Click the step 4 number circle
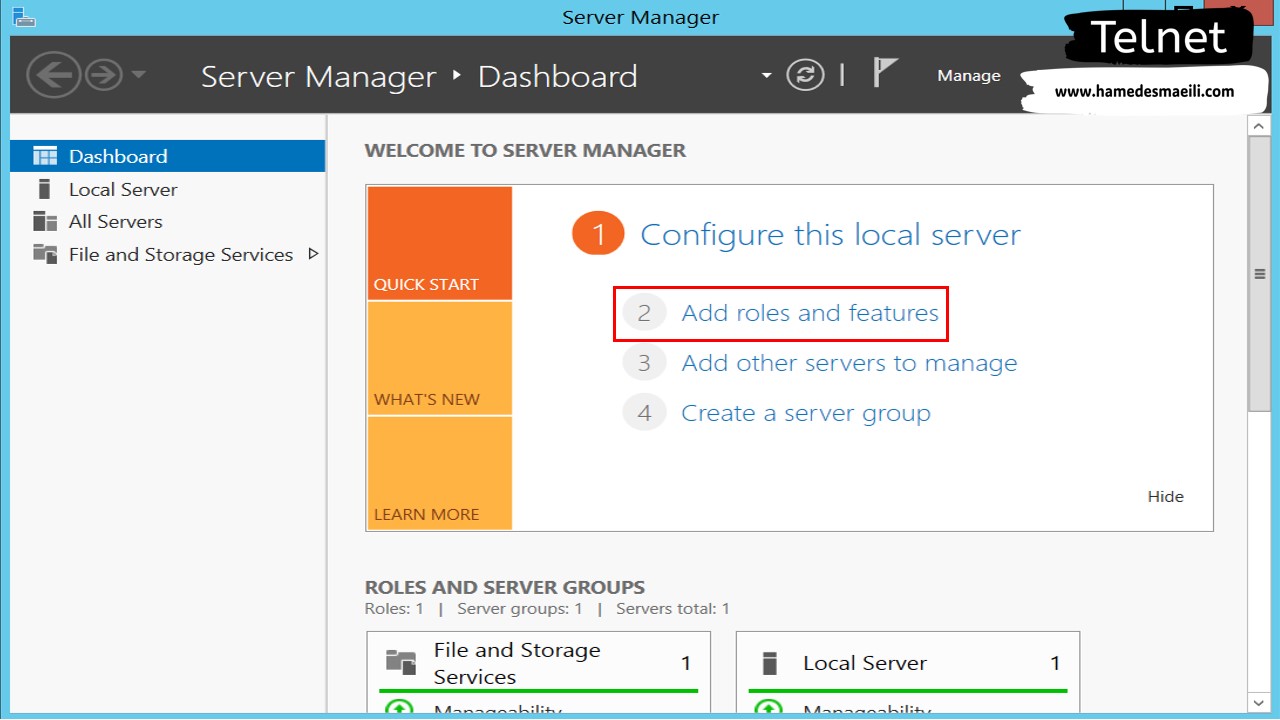The width and height of the screenshot is (1280, 720). (644, 413)
